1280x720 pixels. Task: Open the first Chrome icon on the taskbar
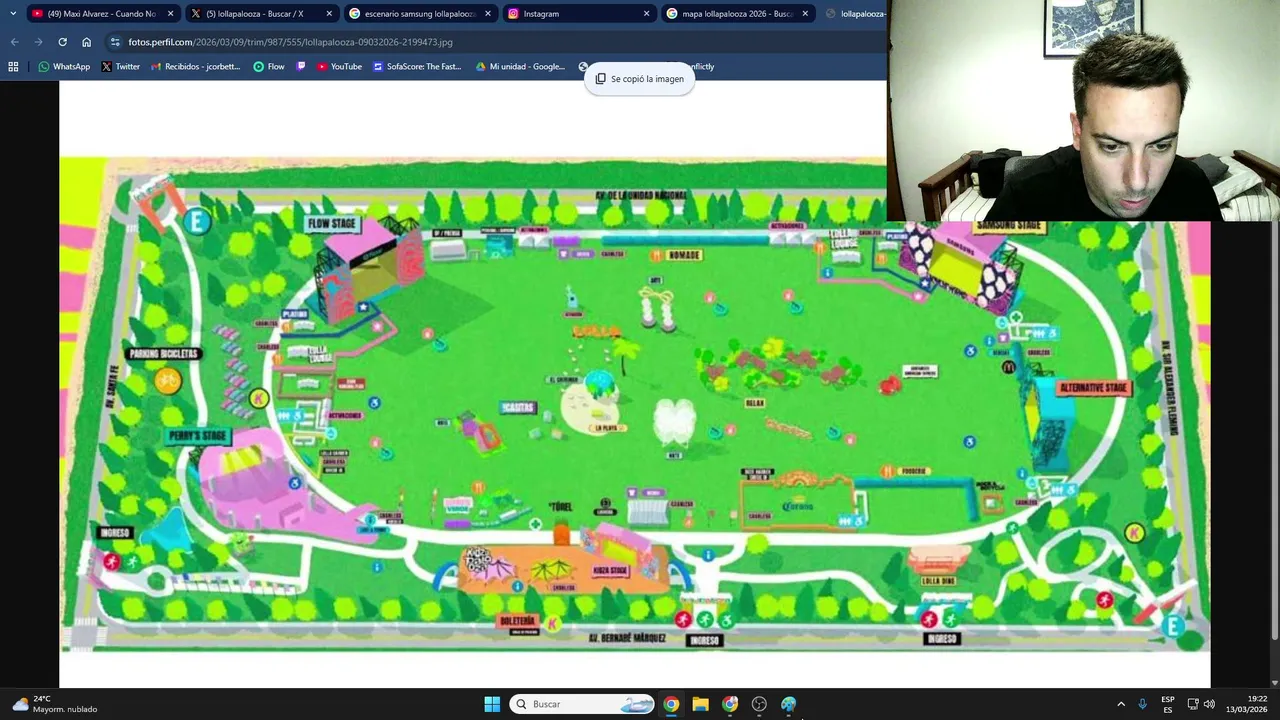(x=671, y=704)
